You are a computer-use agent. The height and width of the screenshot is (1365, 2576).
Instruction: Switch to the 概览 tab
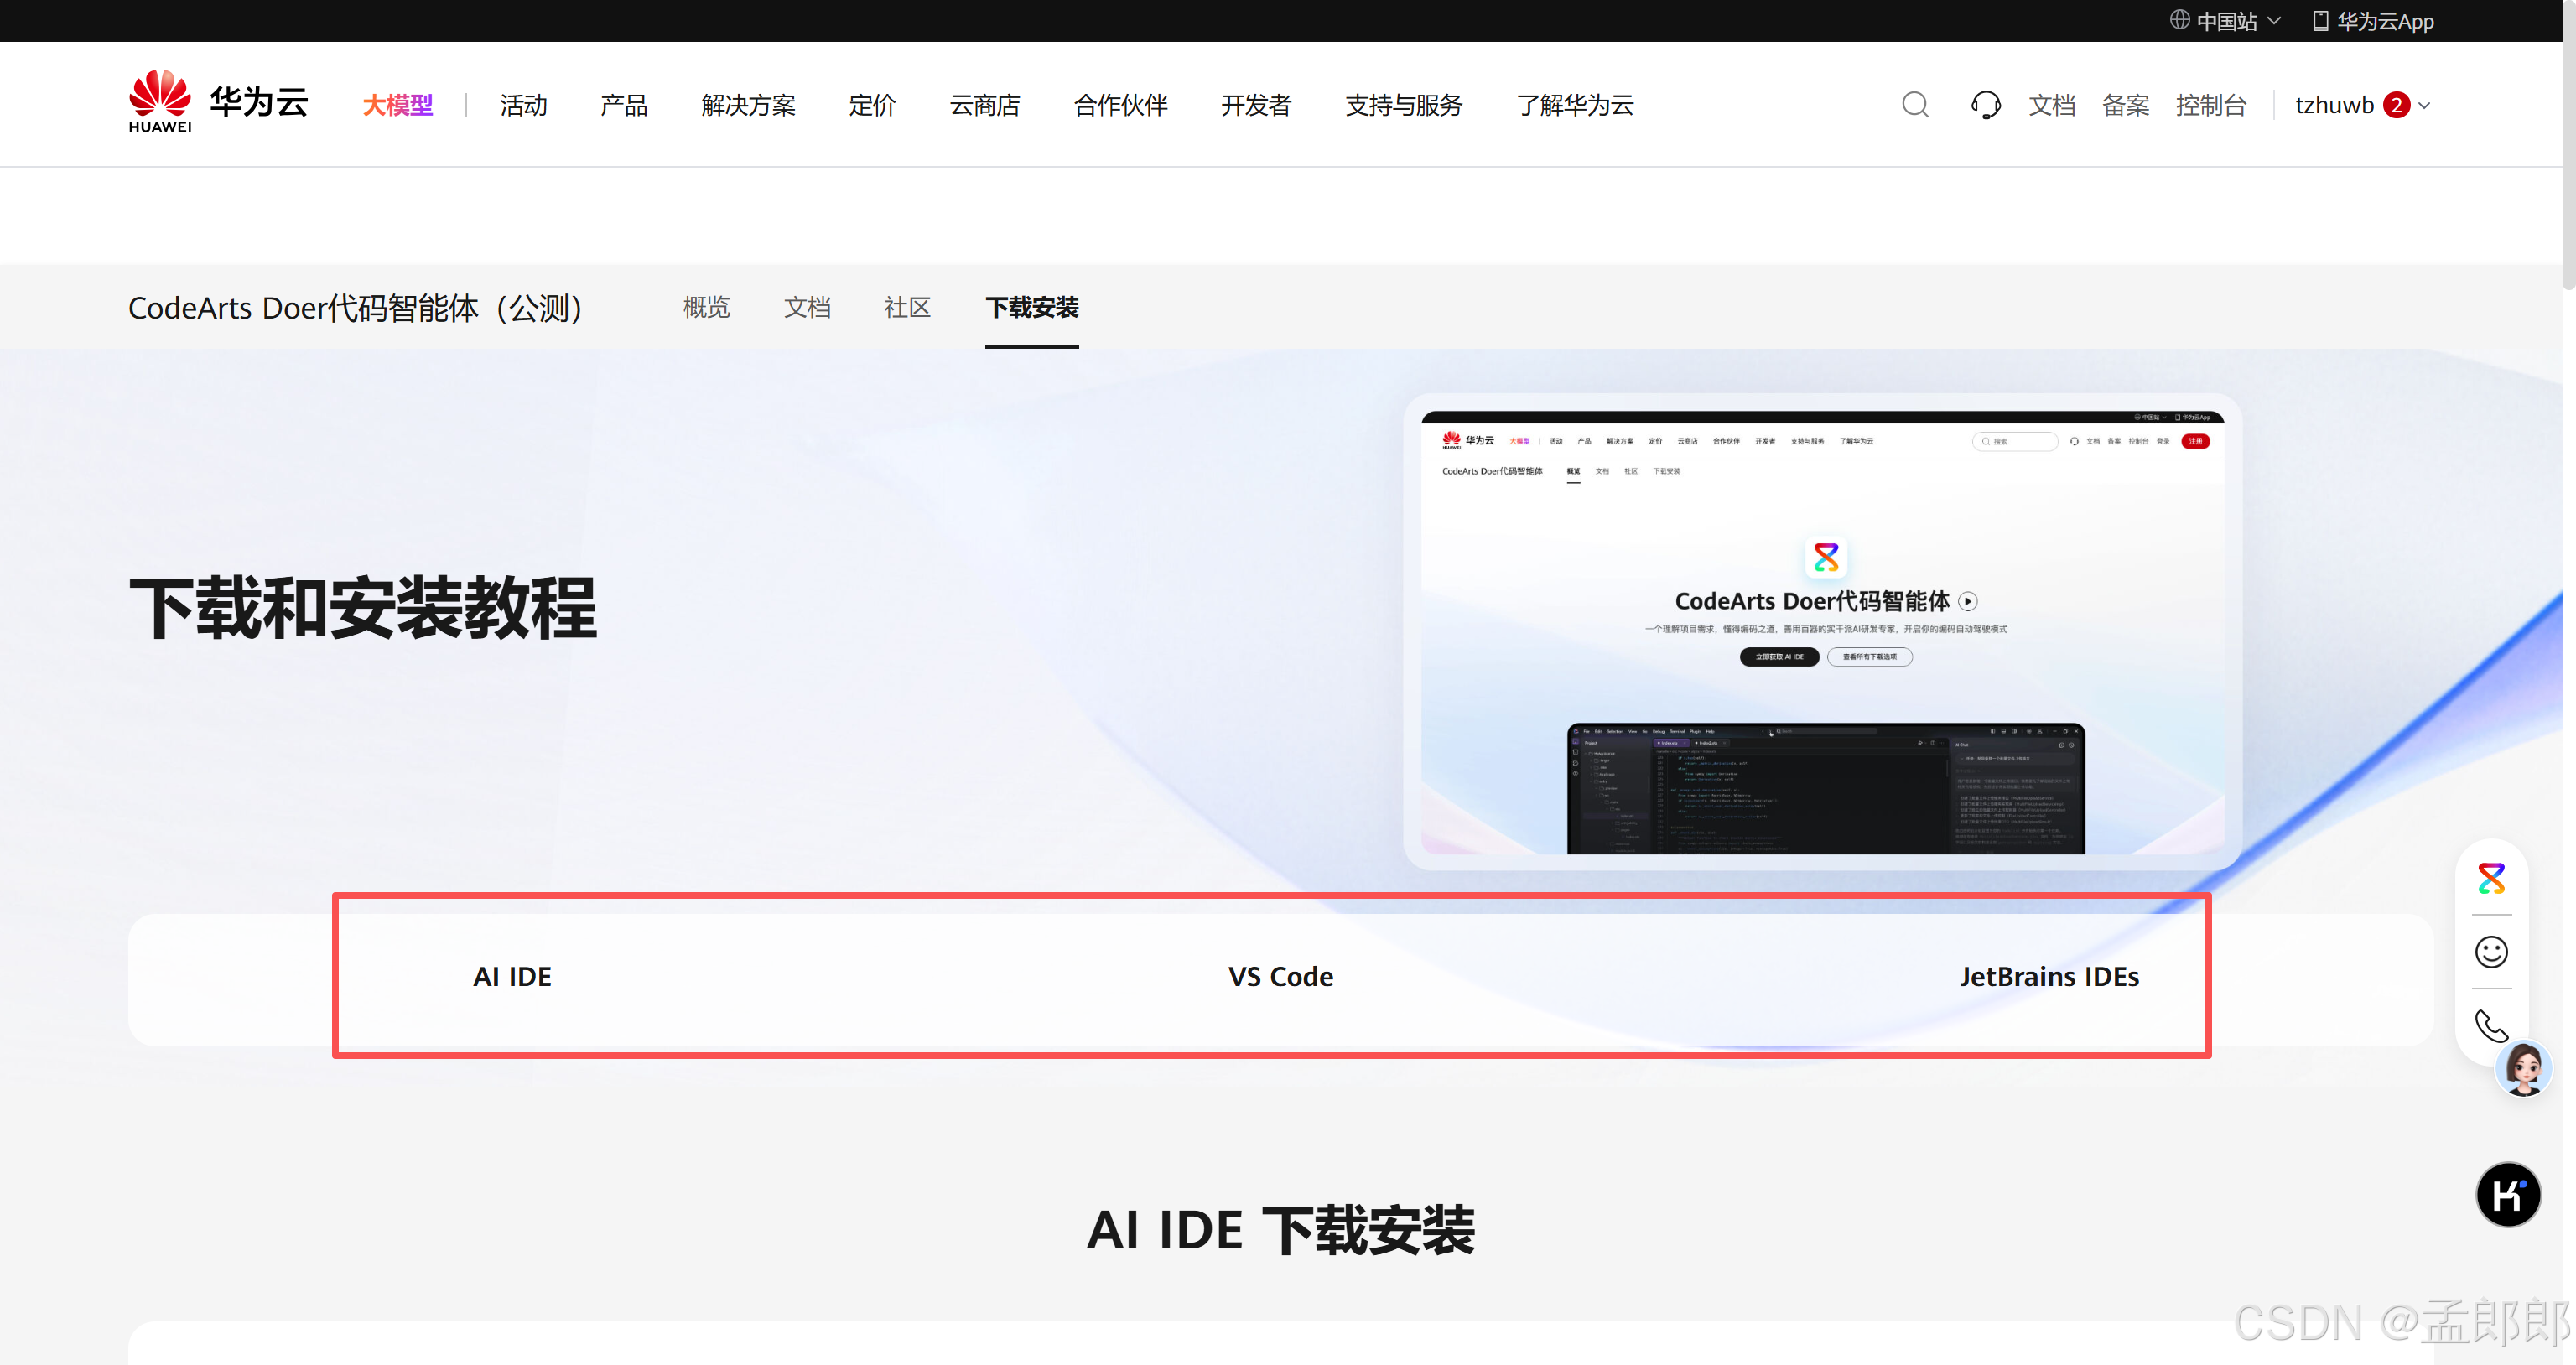(706, 308)
